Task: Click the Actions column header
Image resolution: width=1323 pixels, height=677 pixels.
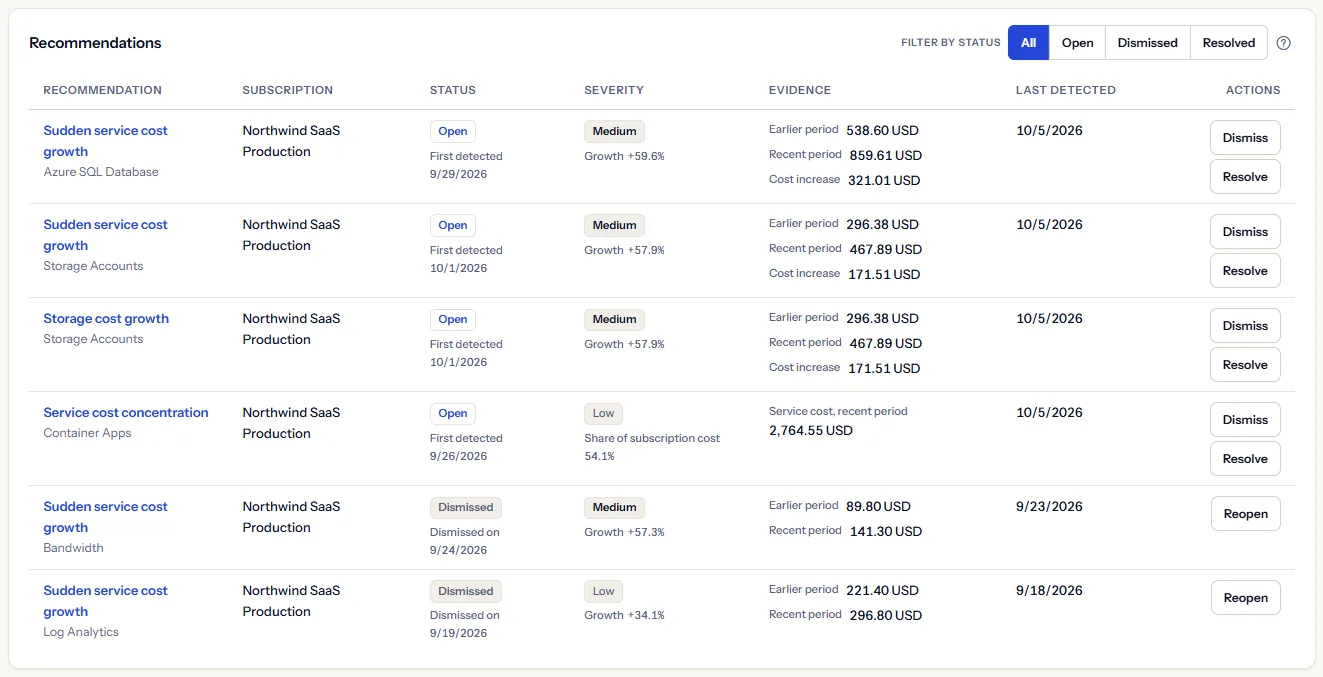Action: [1253, 90]
